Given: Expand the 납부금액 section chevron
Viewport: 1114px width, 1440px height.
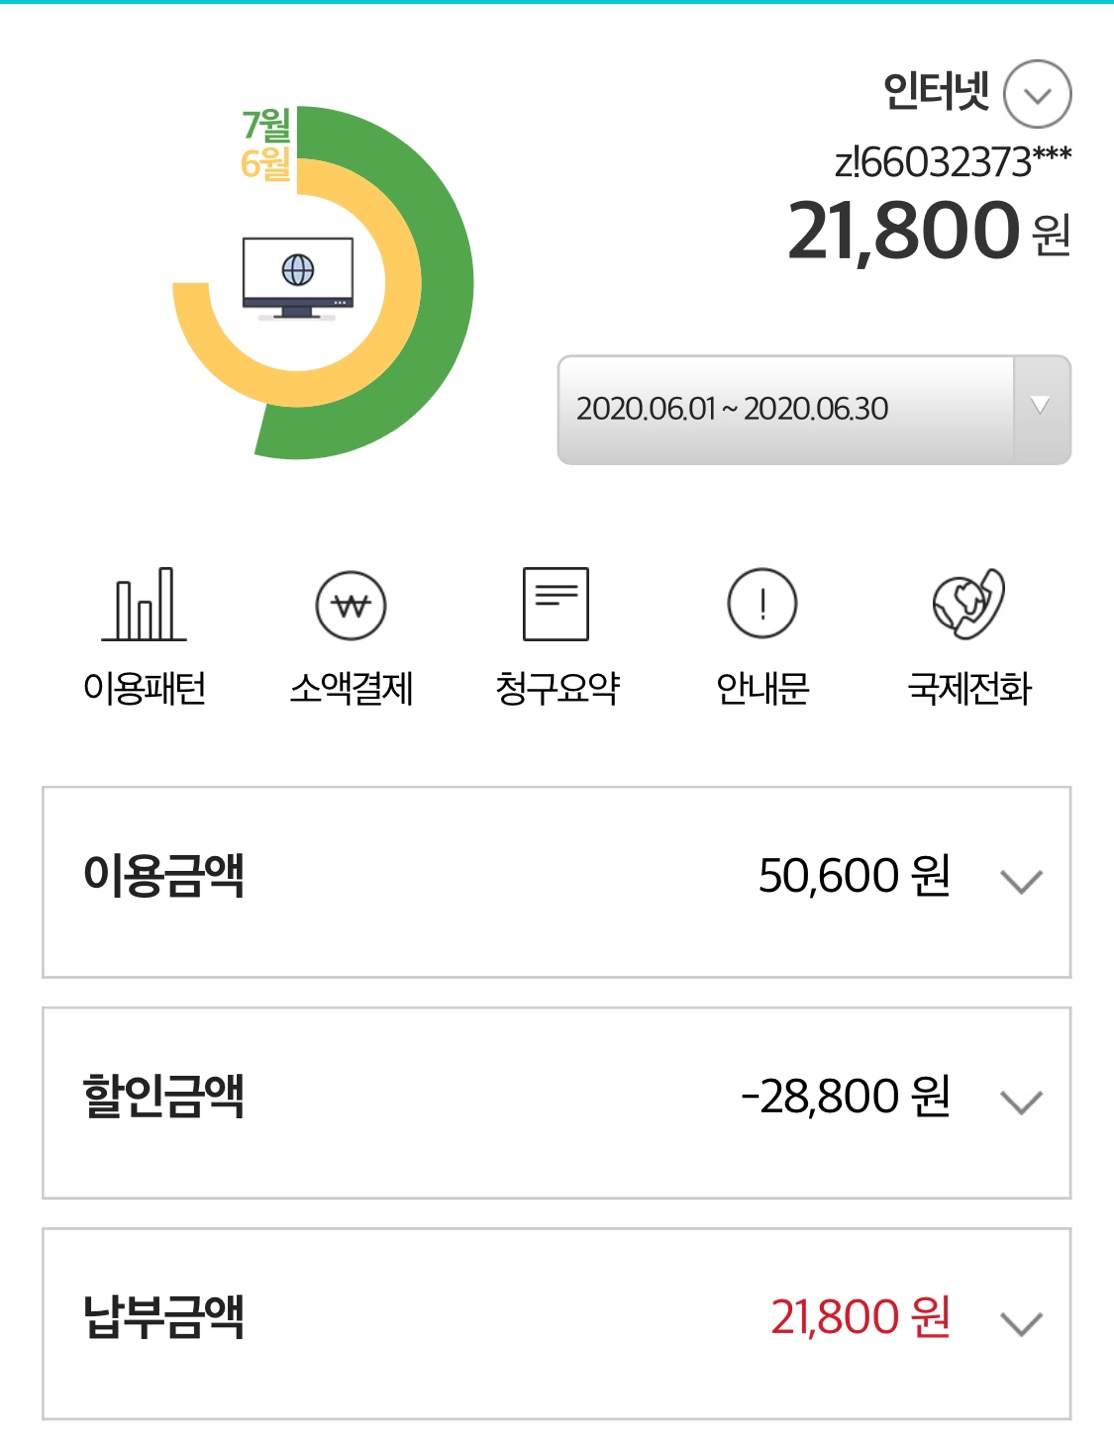Looking at the screenshot, I should pos(1021,1323).
